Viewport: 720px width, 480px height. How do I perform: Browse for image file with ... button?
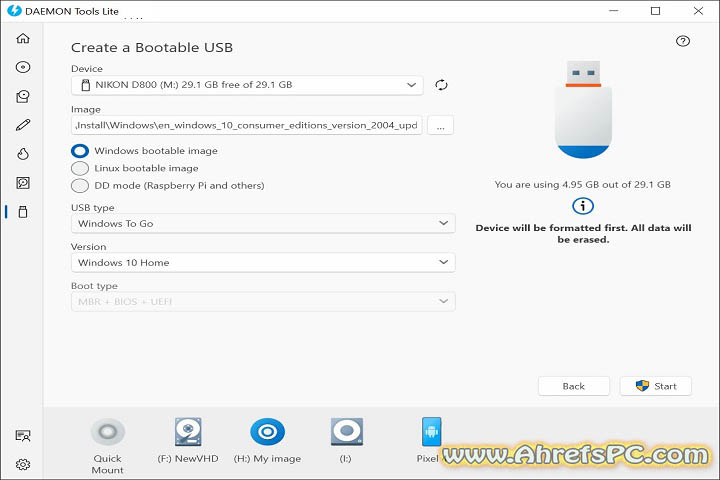click(440, 125)
